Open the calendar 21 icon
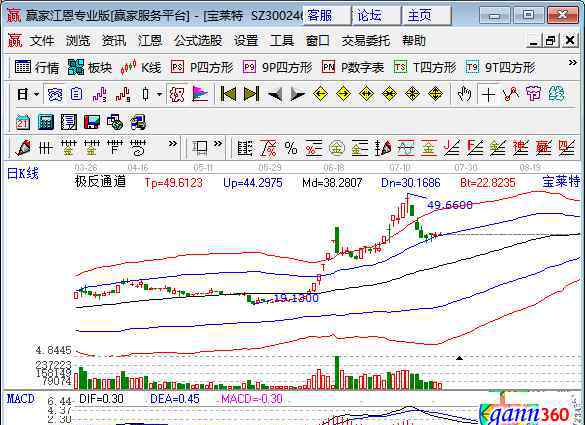The width and height of the screenshot is (585, 425). tap(23, 122)
